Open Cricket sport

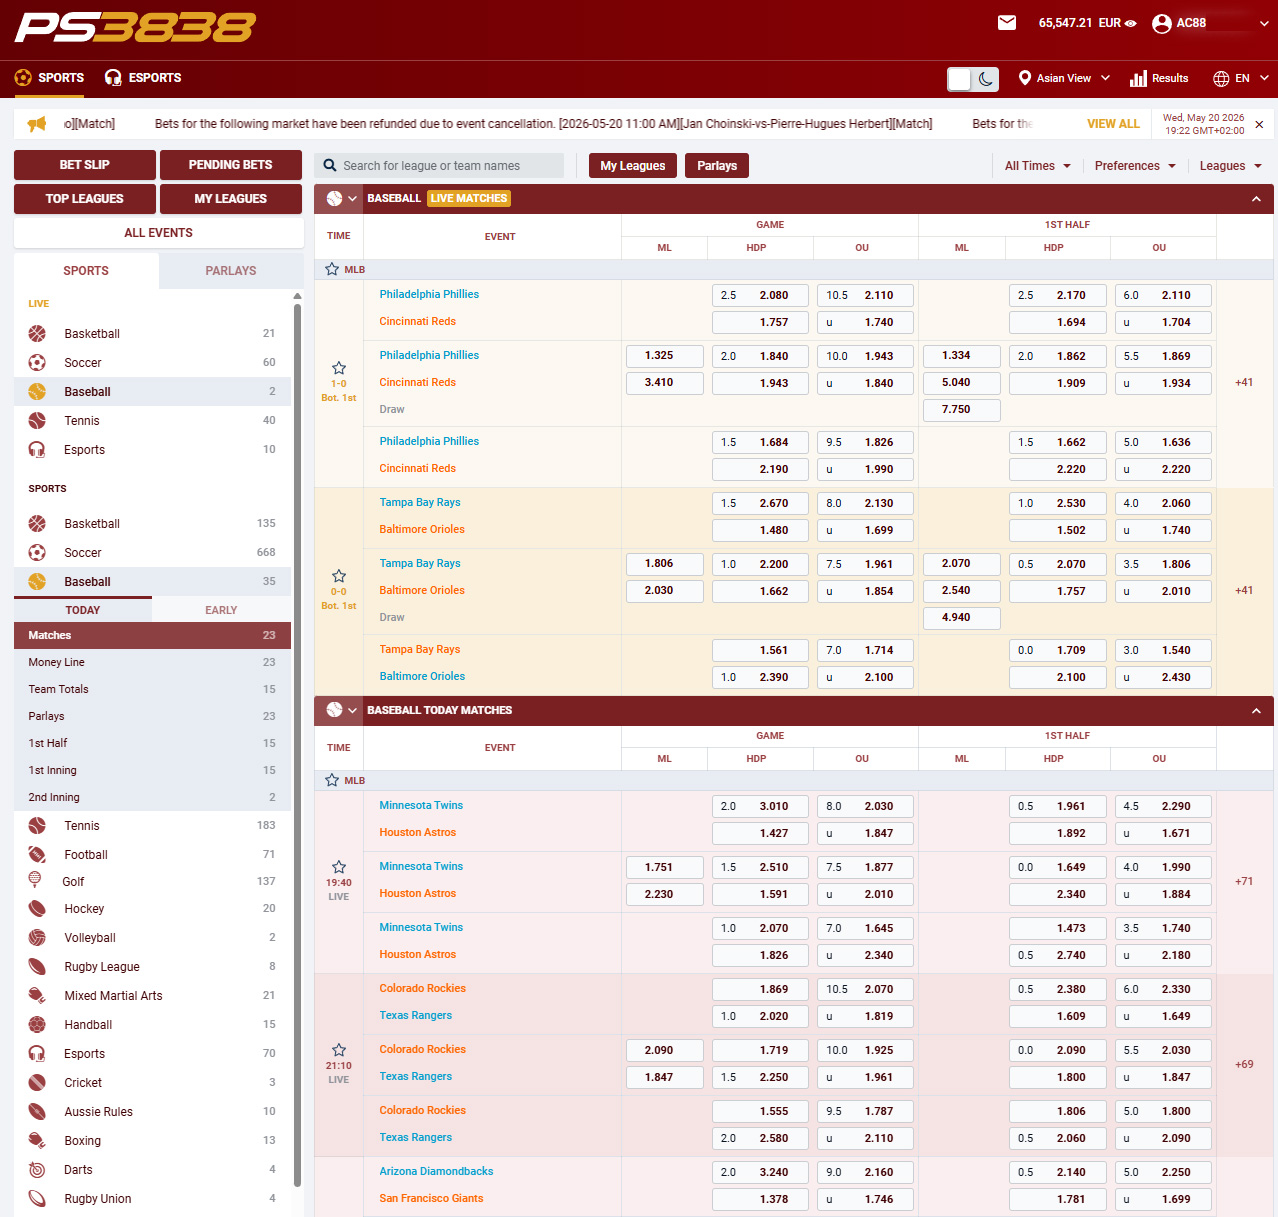(x=152, y=1083)
